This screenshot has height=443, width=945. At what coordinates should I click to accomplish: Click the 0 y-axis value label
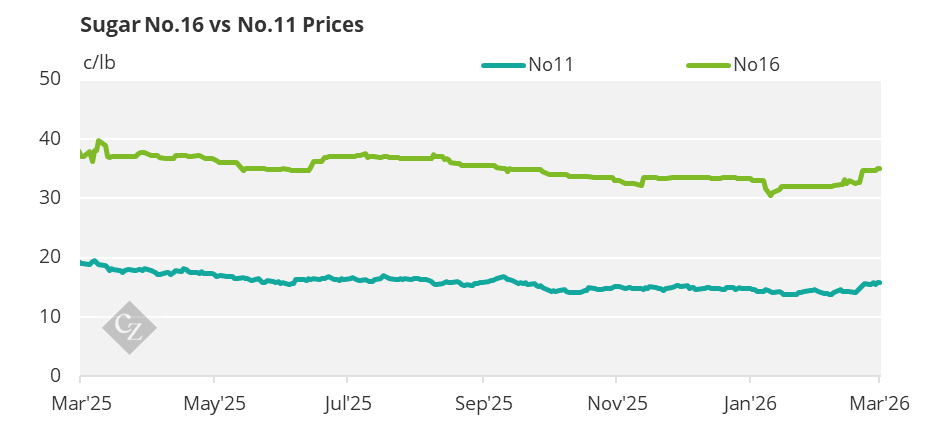click(66, 376)
